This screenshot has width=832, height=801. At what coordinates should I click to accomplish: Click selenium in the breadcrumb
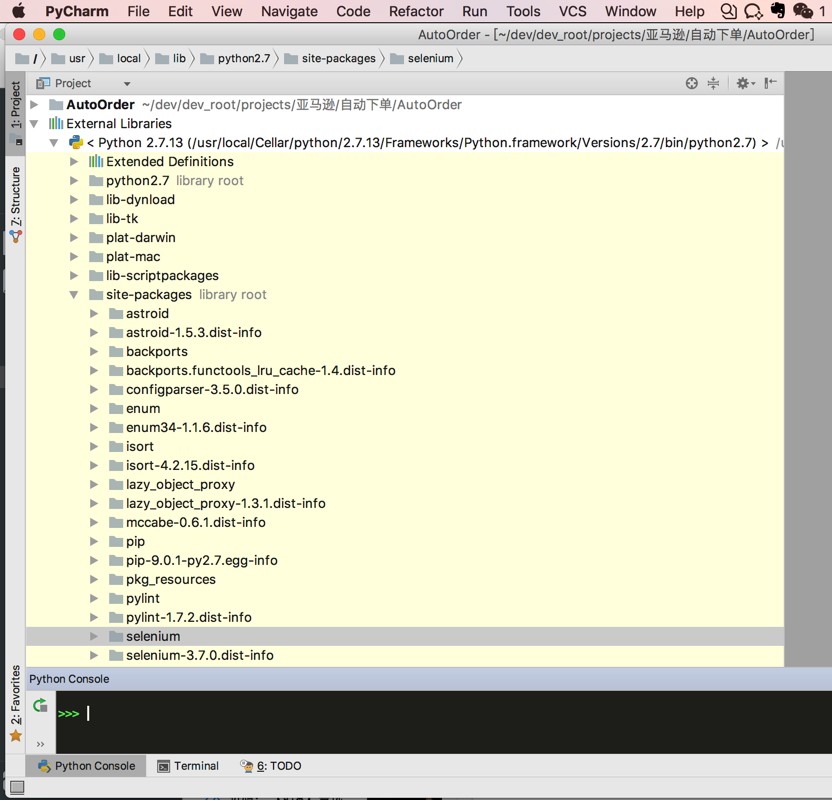pyautogui.click(x=430, y=58)
